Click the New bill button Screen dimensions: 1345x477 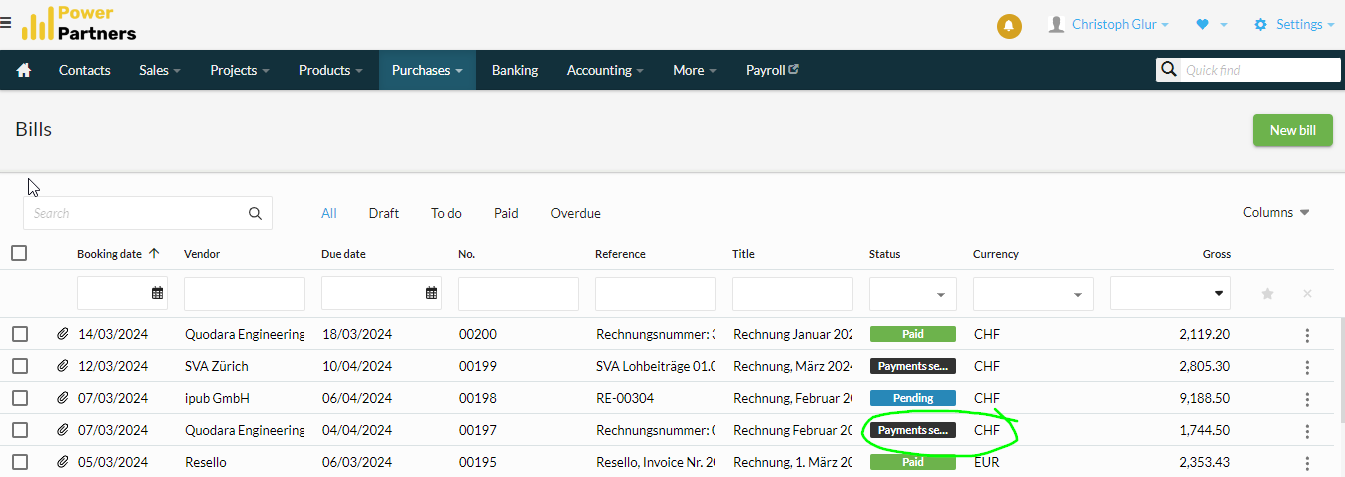point(1292,130)
